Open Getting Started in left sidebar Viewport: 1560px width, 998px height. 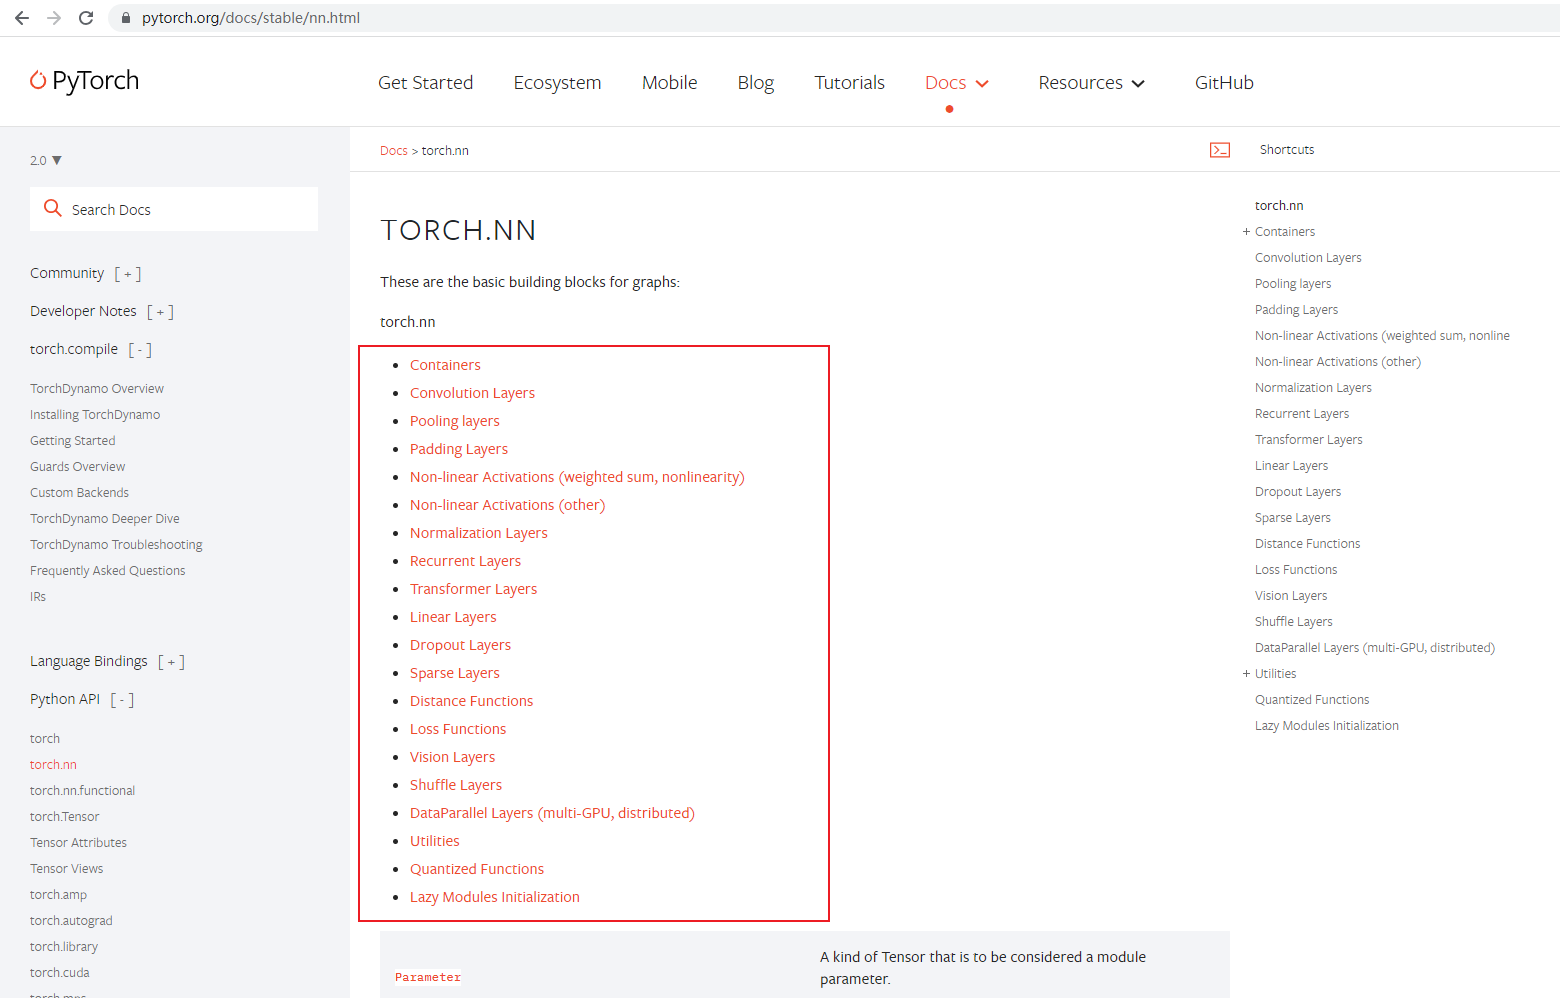click(73, 441)
